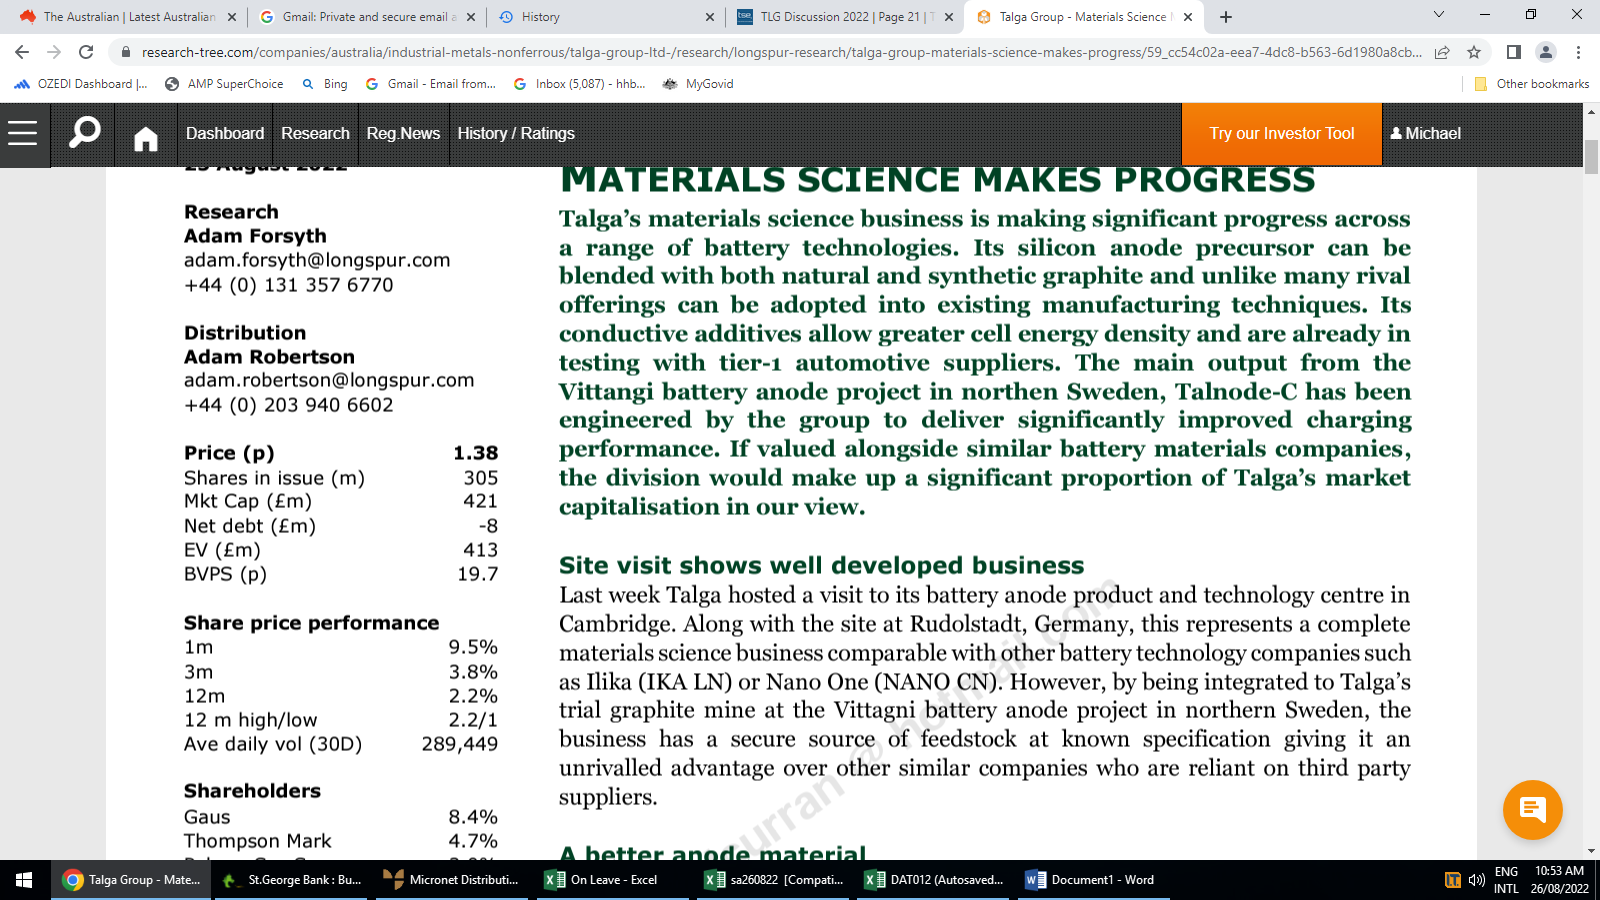Go to home via house icon
Screen dimensions: 1600x900
click(x=146, y=139)
